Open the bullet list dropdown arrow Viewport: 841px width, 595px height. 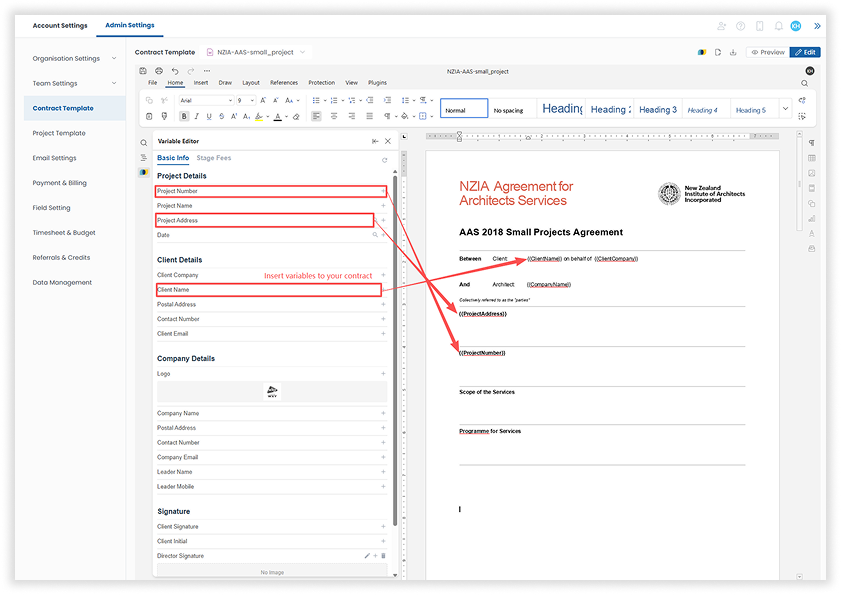(x=325, y=100)
